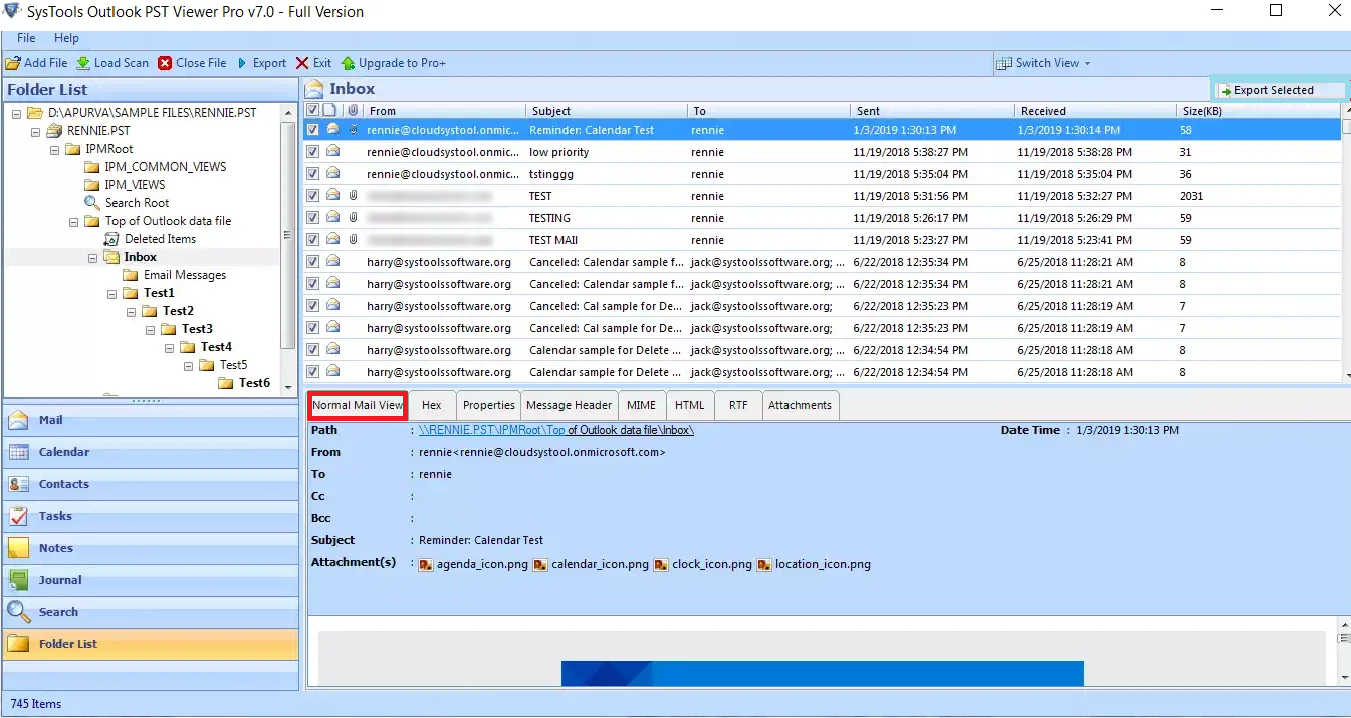Open the File menu
This screenshot has height=718, width=1351.
(26, 38)
